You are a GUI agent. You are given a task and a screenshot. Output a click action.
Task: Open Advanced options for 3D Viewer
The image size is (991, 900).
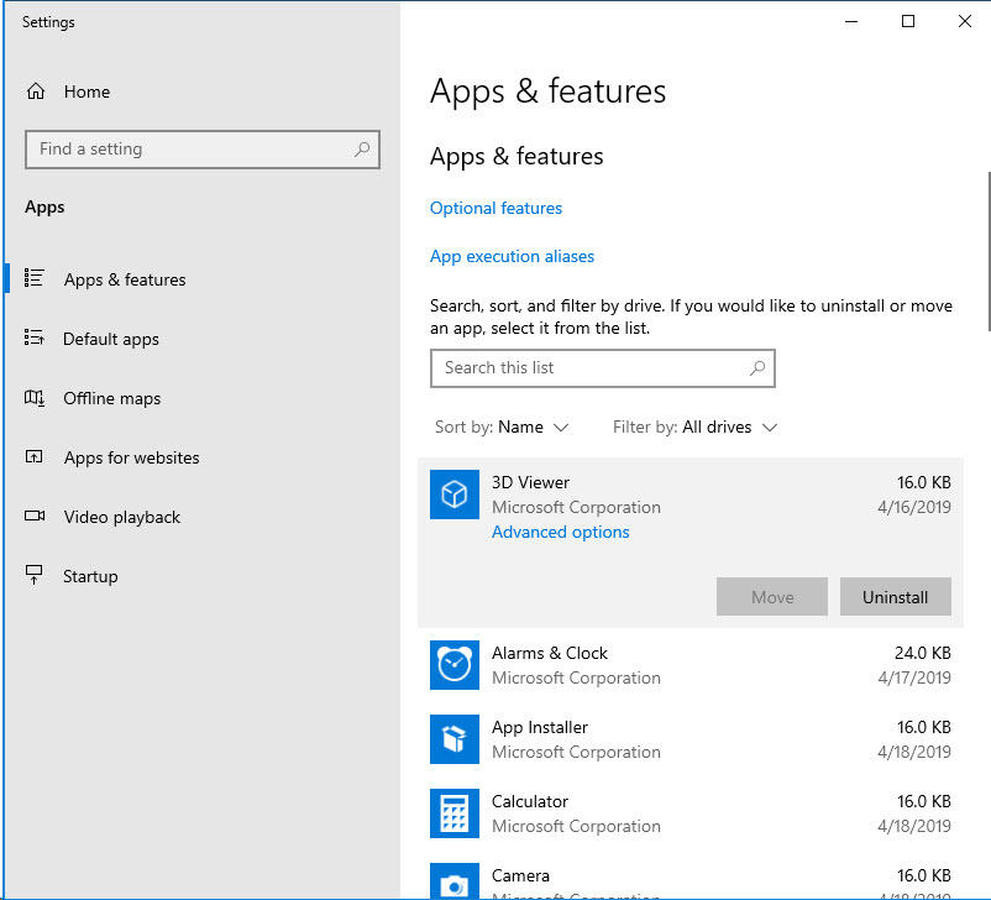(x=561, y=532)
